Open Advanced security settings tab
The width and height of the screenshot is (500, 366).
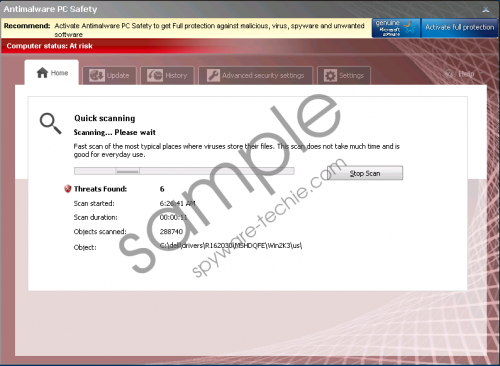click(x=256, y=76)
